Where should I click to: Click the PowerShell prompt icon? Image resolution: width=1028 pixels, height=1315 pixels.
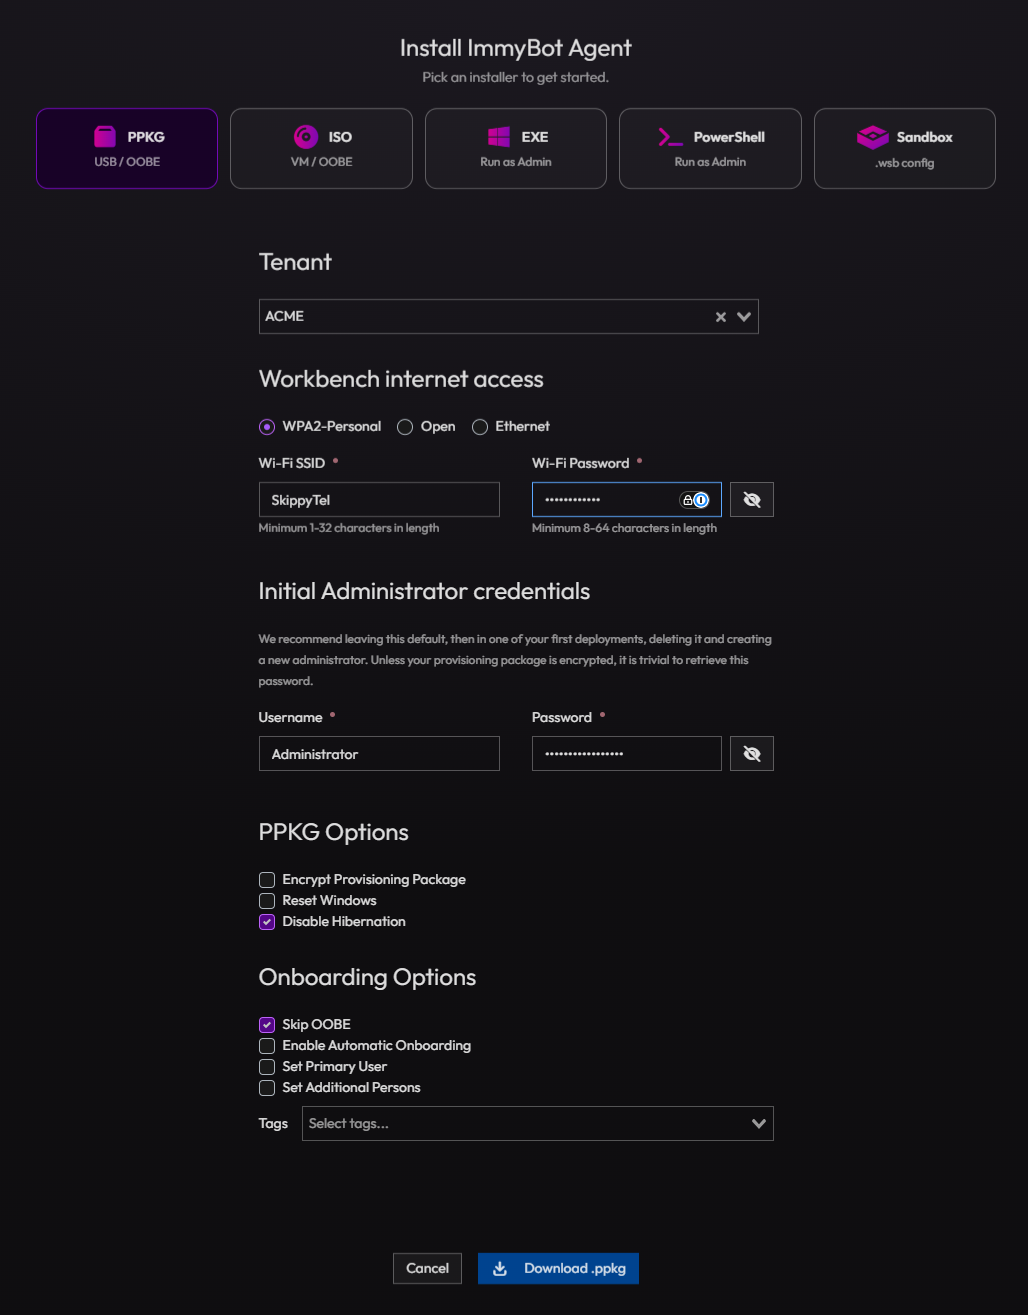670,137
